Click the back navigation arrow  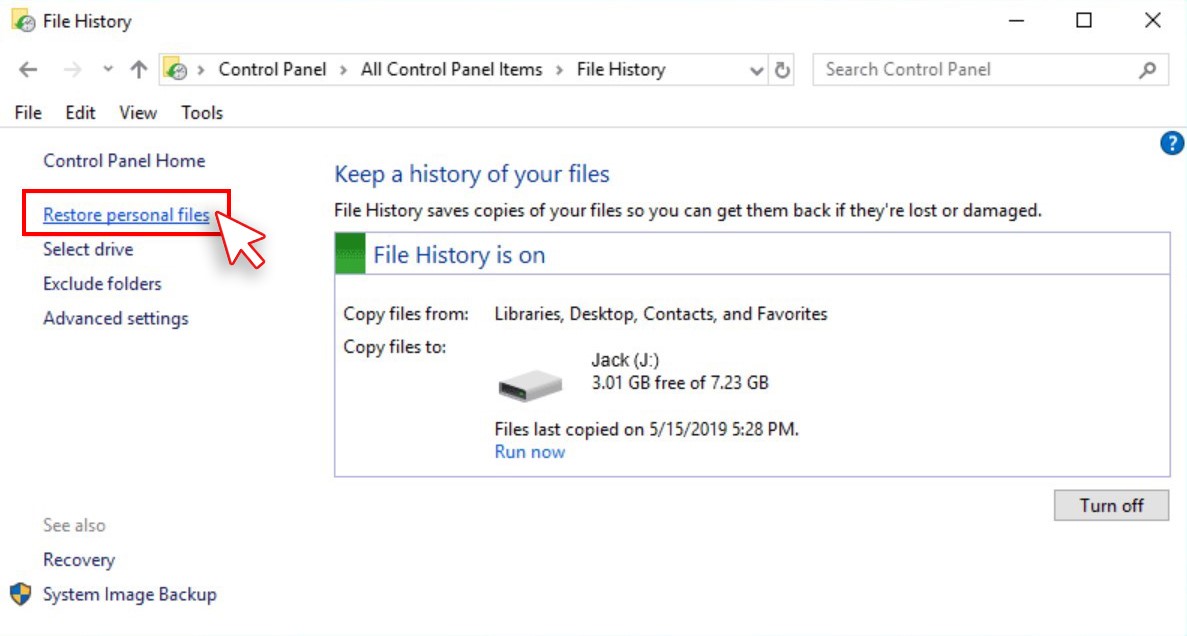point(28,70)
